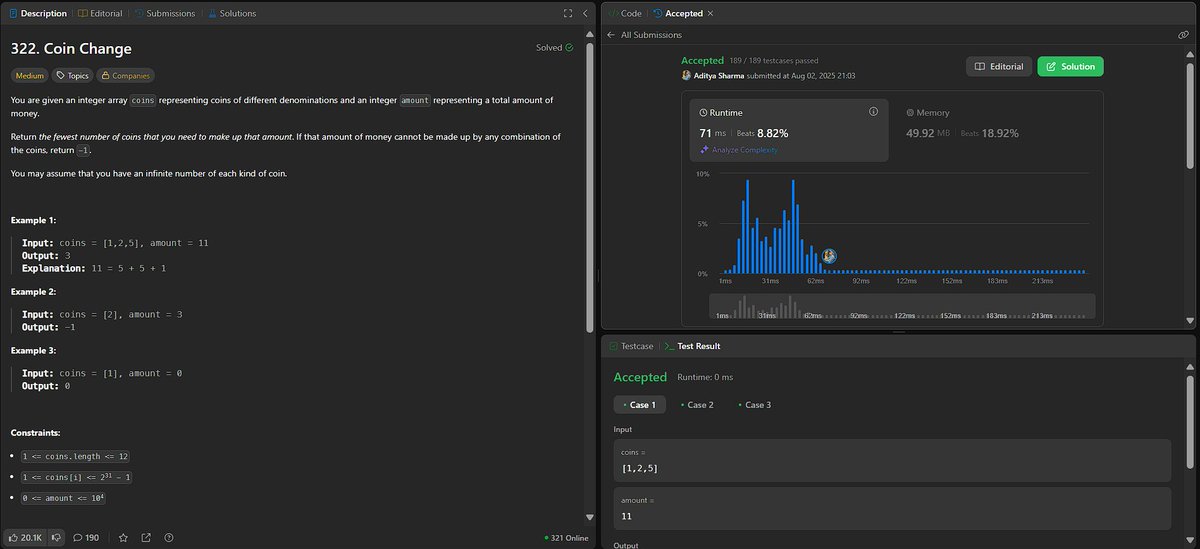The width and height of the screenshot is (1200, 549).
Task: Click the 8.82% runtime beats value
Action: pyautogui.click(x=773, y=132)
